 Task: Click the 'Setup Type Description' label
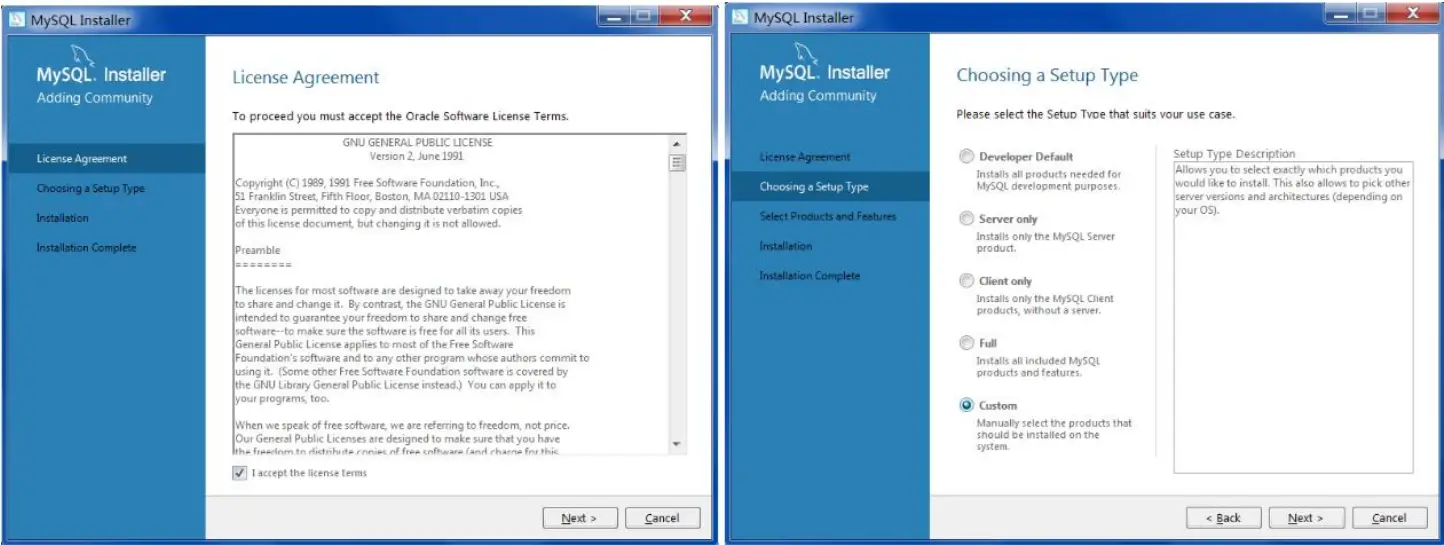tap(1234, 154)
